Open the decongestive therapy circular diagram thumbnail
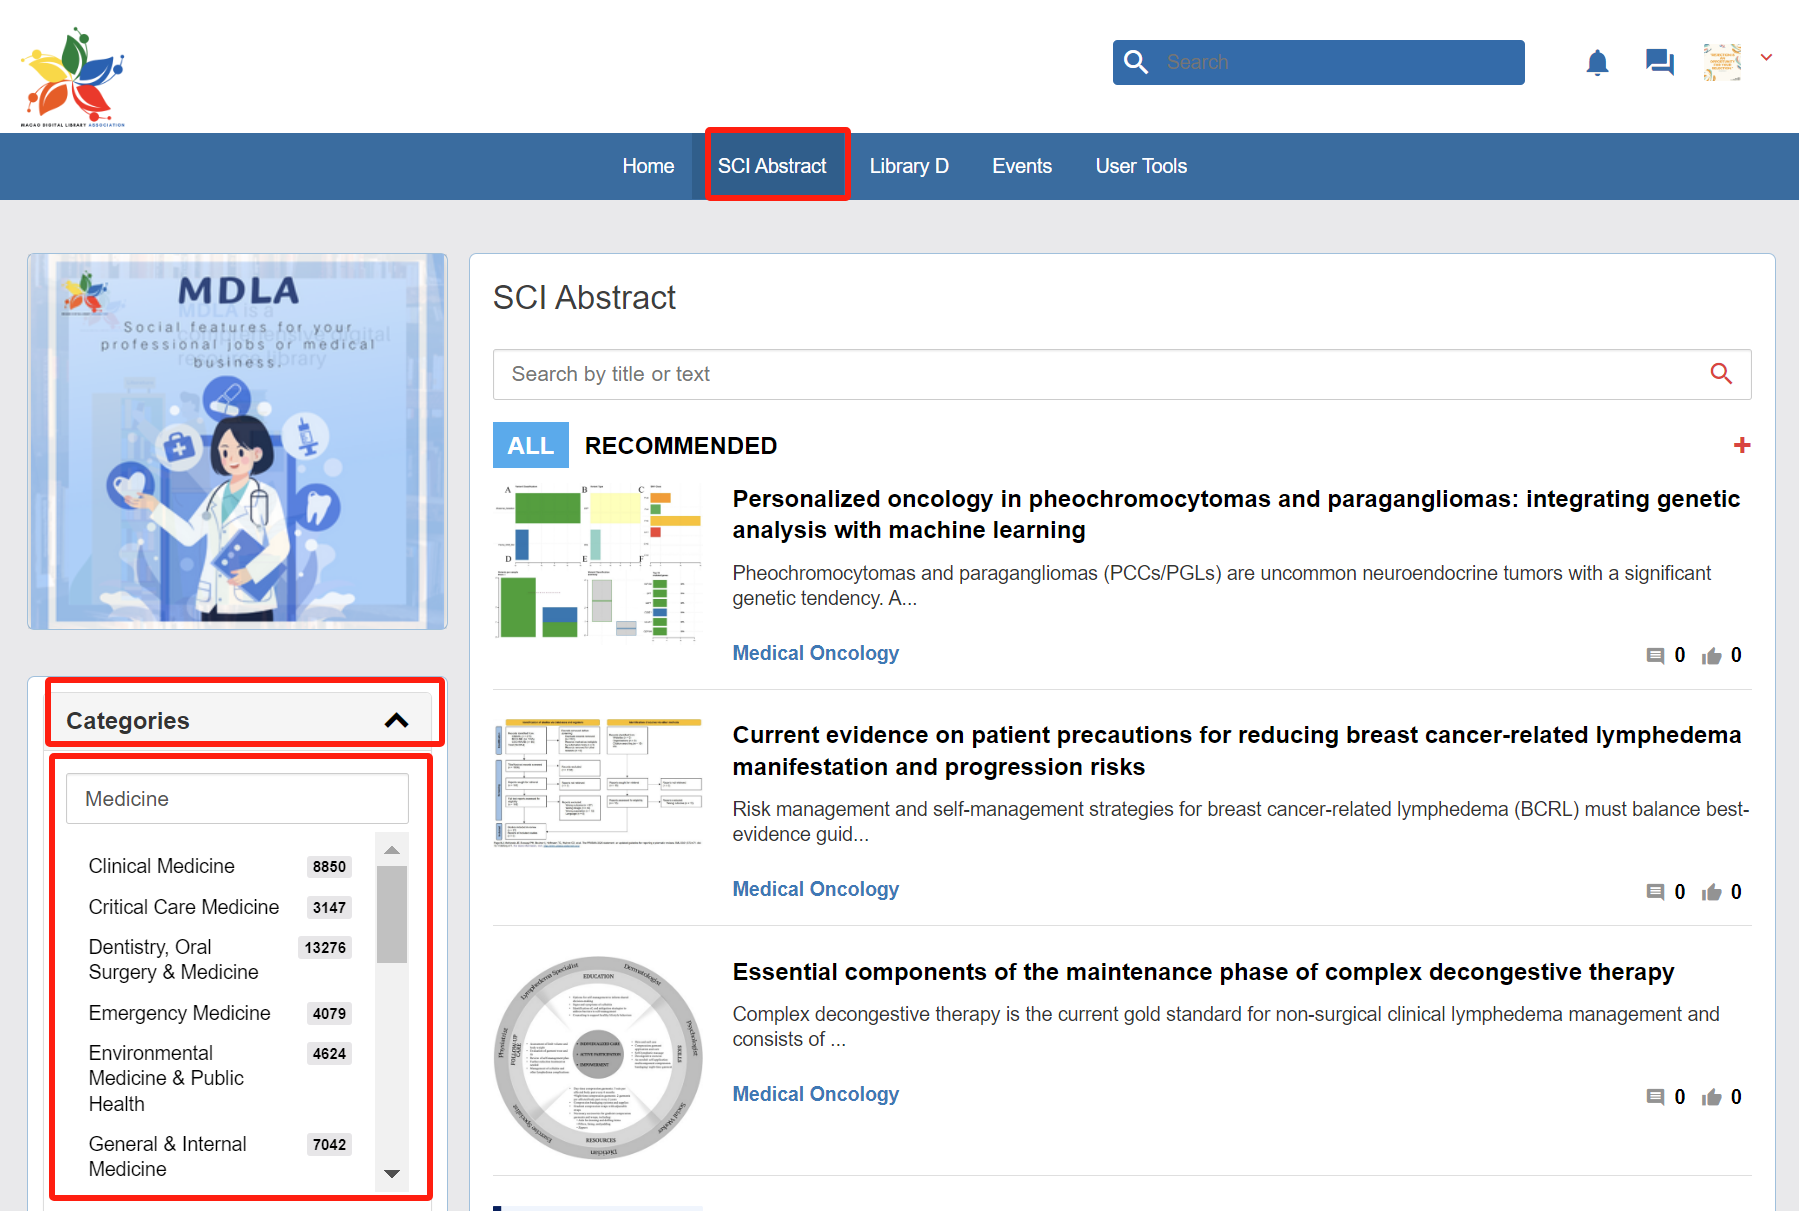1799x1211 pixels. [598, 1057]
